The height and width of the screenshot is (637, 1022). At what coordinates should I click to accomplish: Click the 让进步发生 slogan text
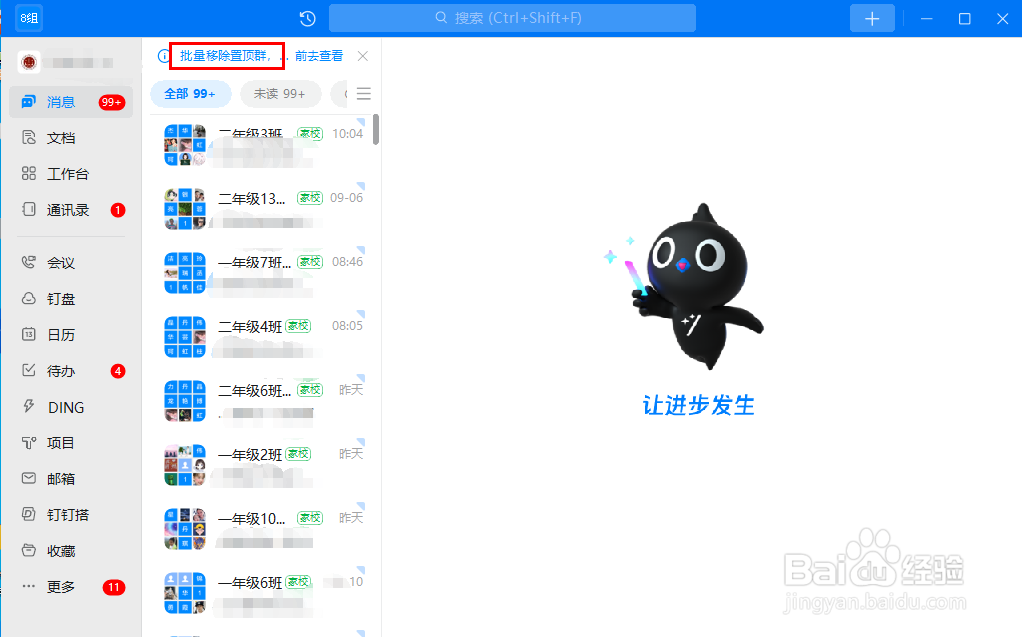[699, 405]
